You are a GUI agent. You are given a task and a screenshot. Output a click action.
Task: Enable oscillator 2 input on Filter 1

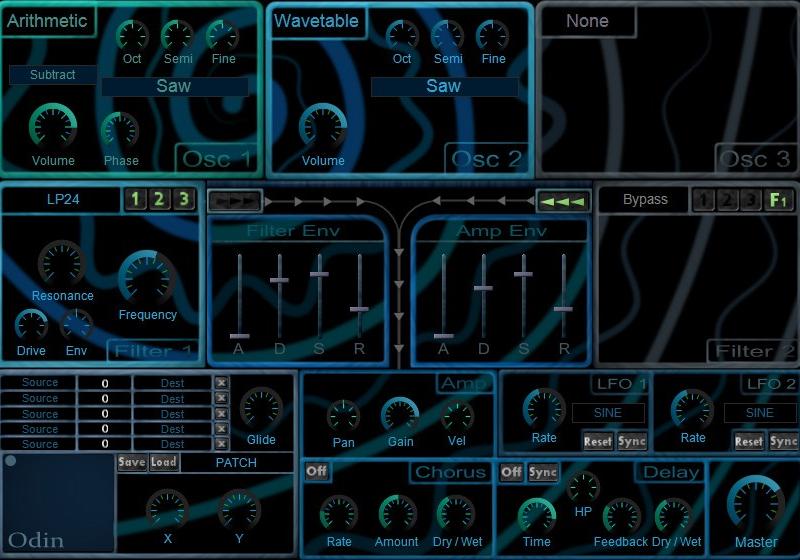(158, 199)
